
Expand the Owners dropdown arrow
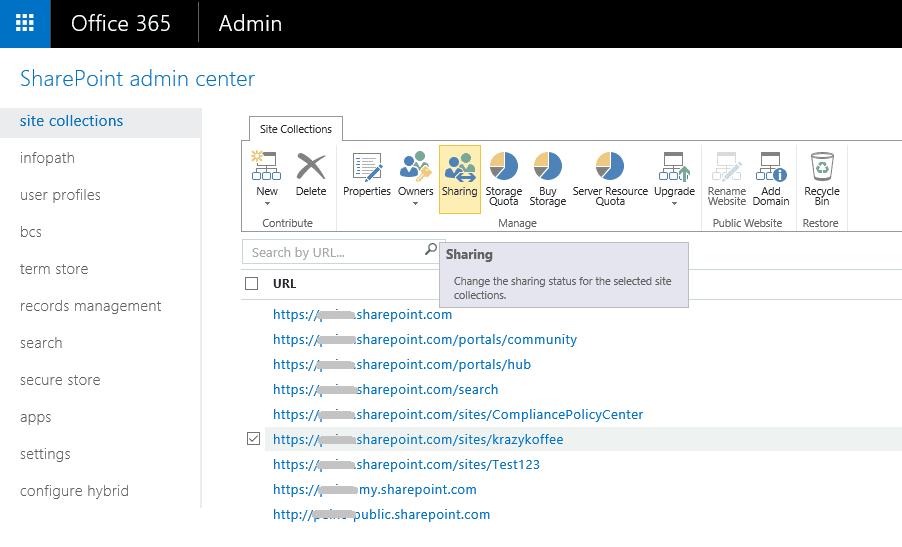click(415, 204)
